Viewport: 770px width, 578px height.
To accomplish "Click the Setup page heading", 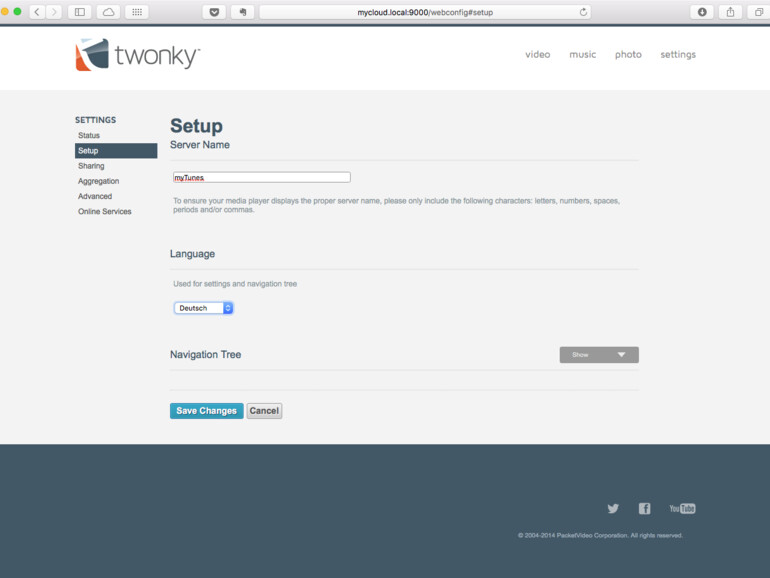I will (196, 126).
